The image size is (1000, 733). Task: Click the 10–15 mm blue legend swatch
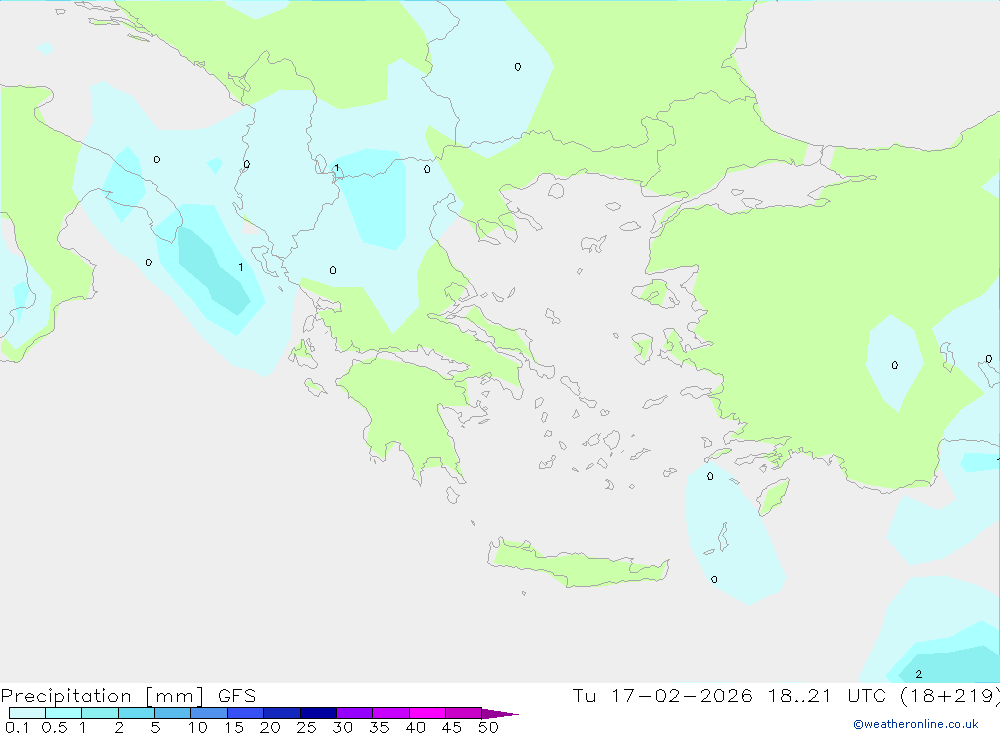coord(209,713)
